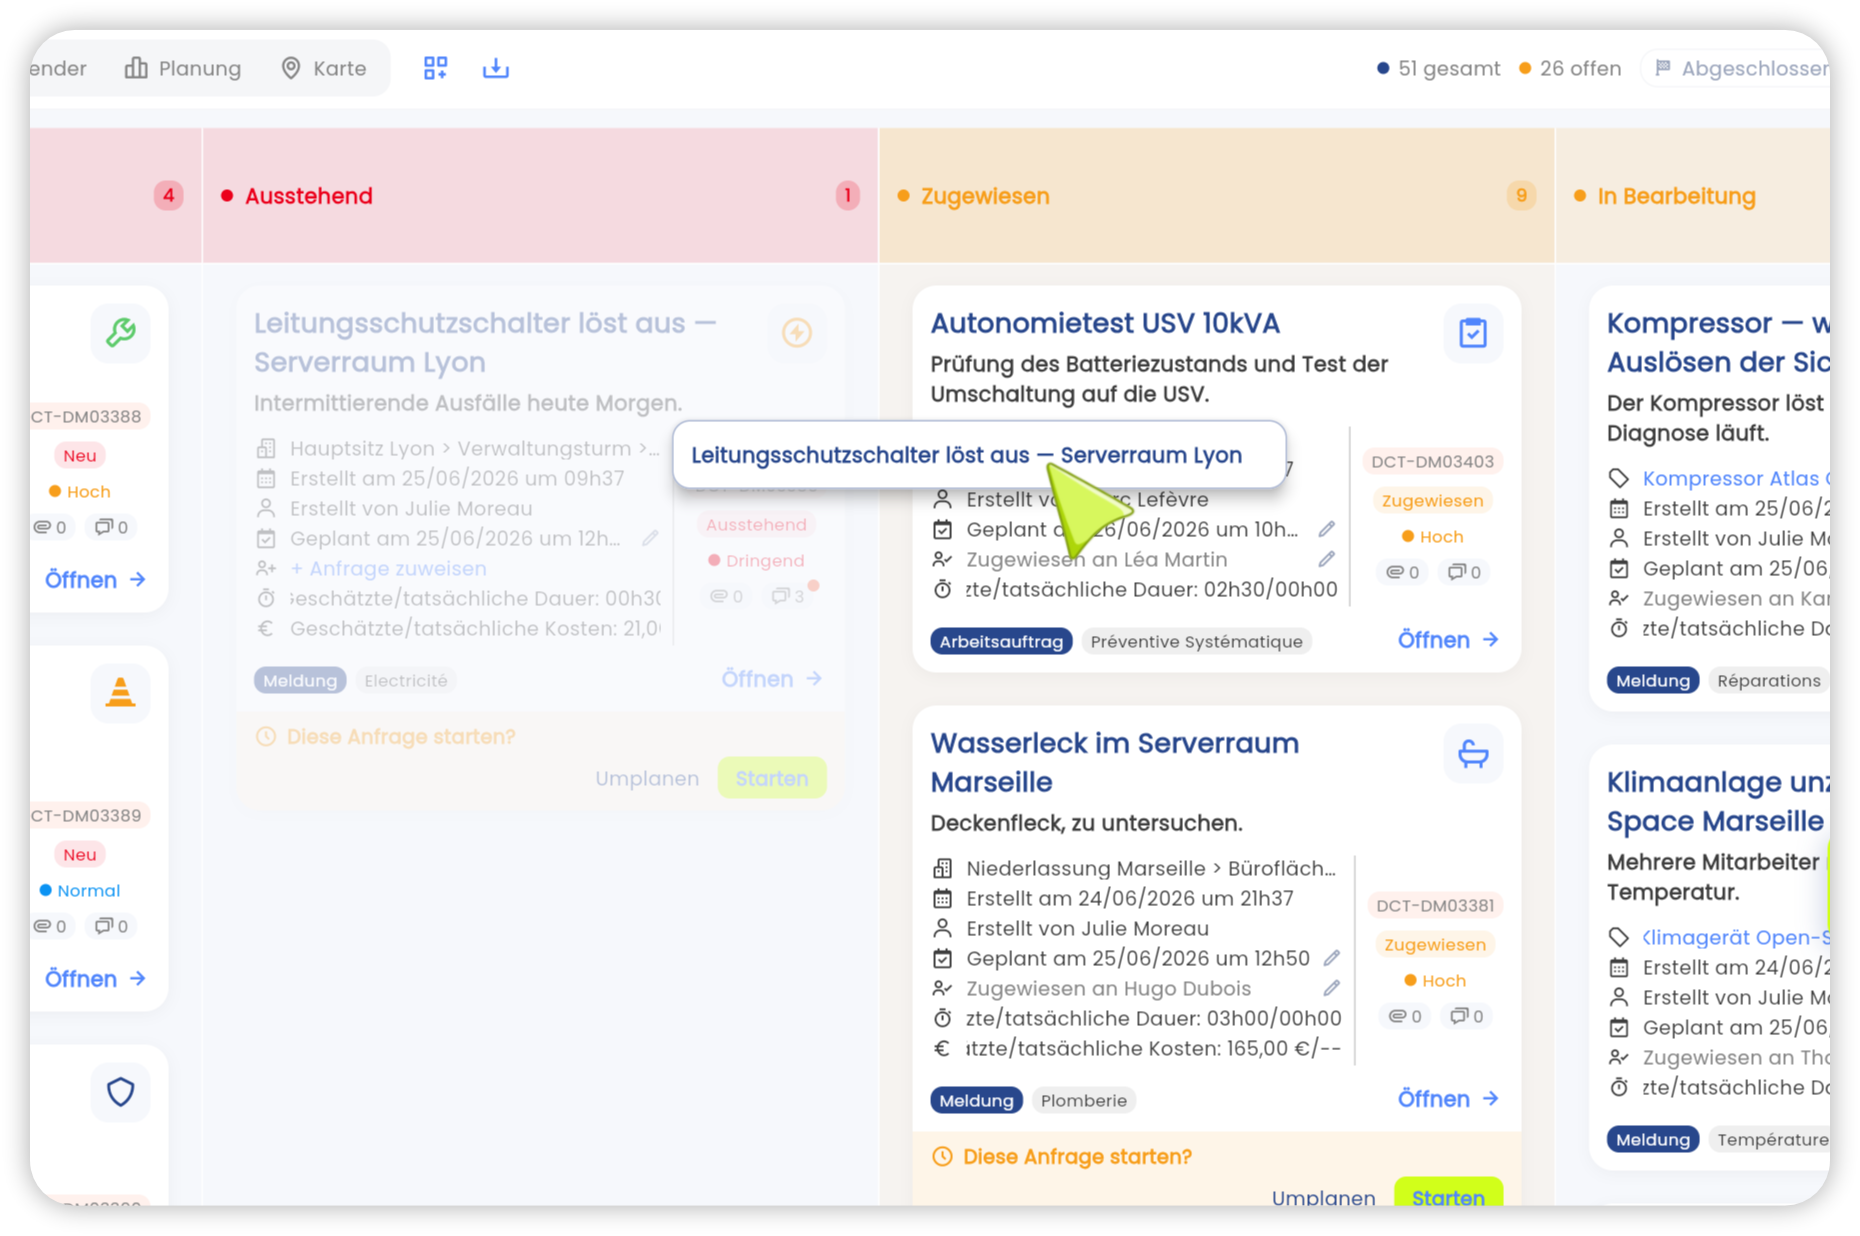
Task: Click the Ausstehend count badge 1
Action: click(847, 195)
